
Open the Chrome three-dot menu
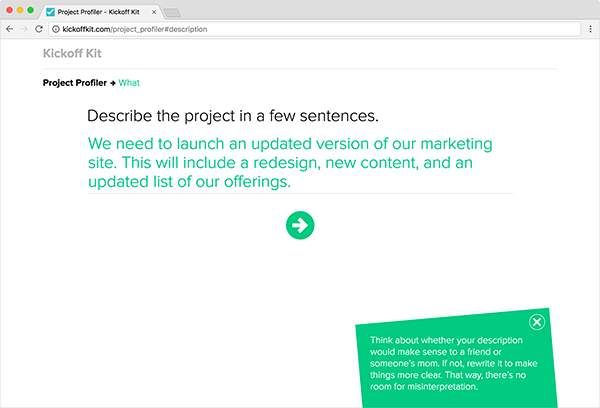(x=591, y=29)
